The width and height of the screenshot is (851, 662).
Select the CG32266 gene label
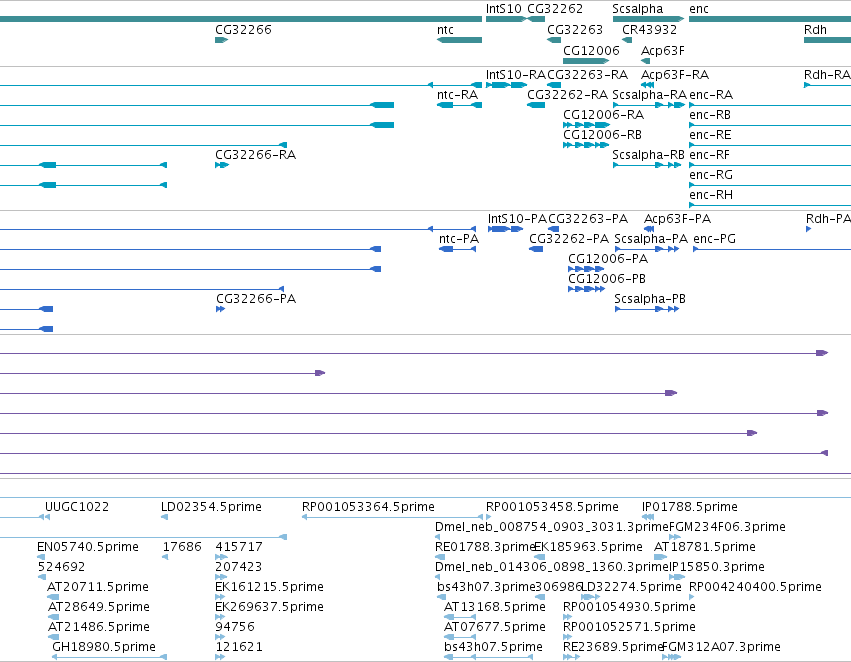pos(243,30)
